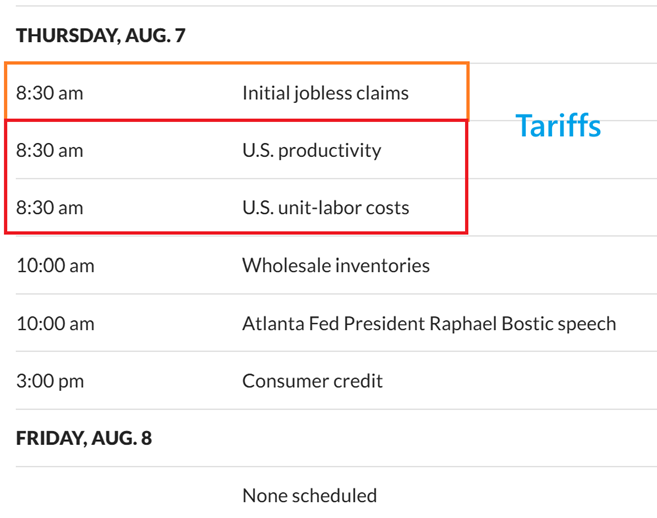This screenshot has width=657, height=518.
Task: Click the 10:00 am time for the Bostic speech
Action: coord(55,324)
